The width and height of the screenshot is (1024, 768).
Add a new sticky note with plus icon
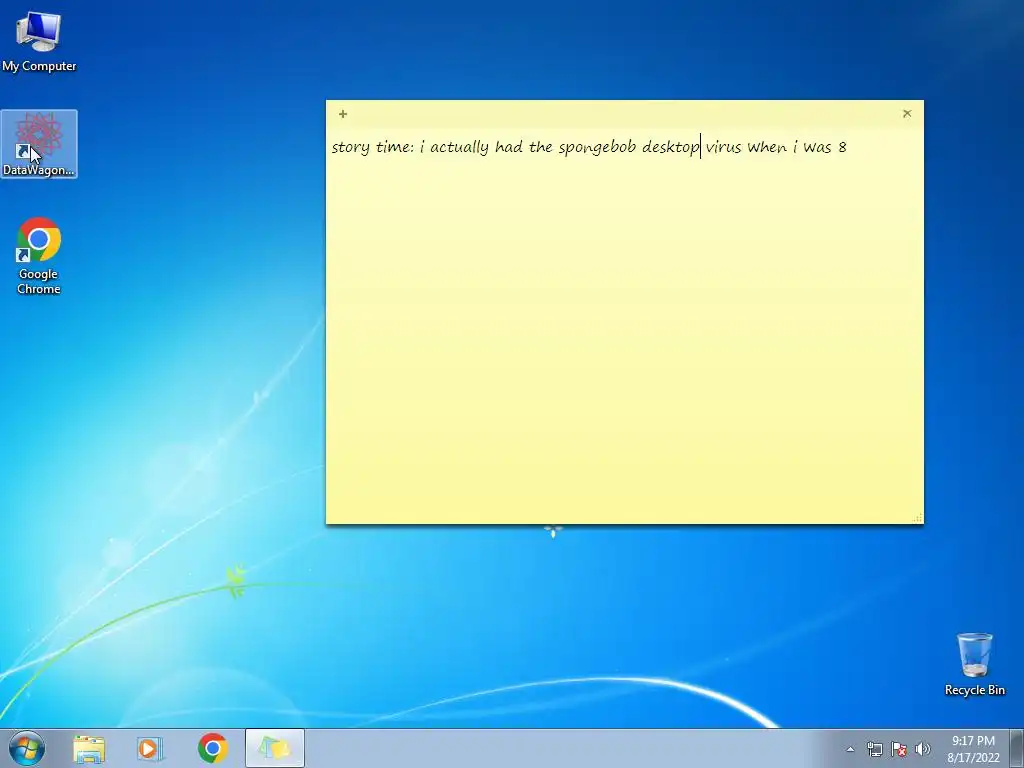343,114
